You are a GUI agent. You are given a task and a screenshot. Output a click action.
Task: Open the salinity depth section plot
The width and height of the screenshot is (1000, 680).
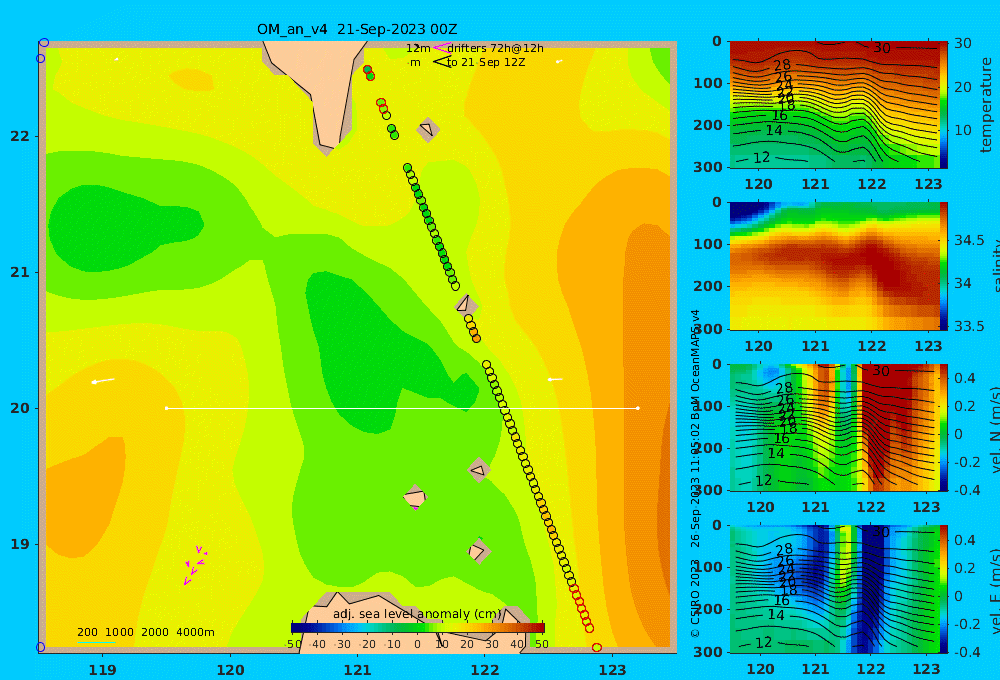click(834, 266)
